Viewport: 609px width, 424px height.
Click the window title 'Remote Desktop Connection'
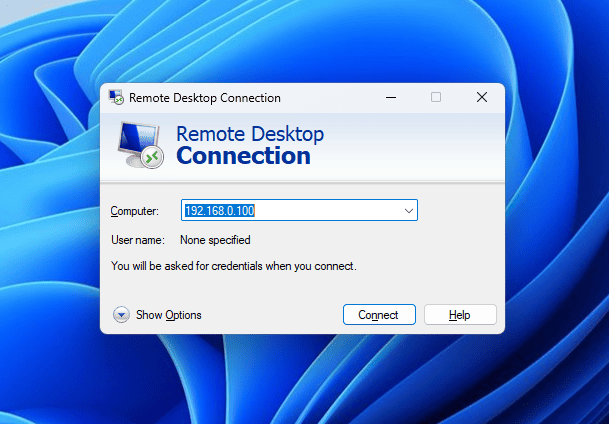[x=205, y=98]
